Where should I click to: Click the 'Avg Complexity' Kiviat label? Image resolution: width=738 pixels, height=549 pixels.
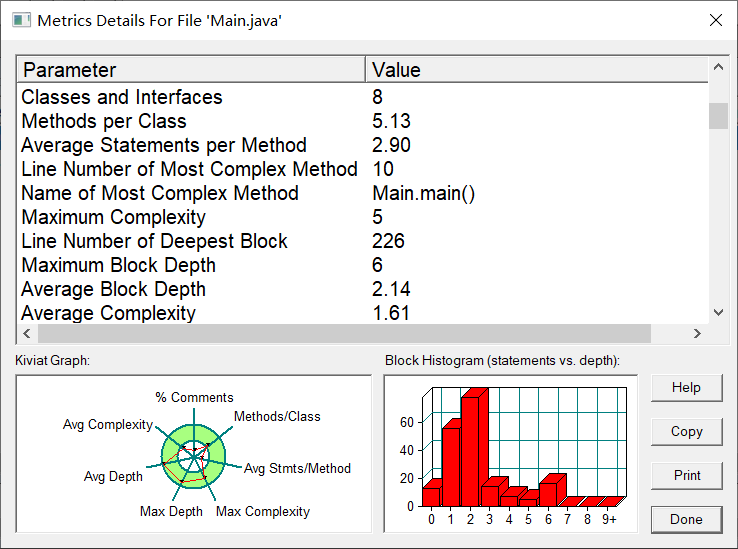(x=108, y=424)
